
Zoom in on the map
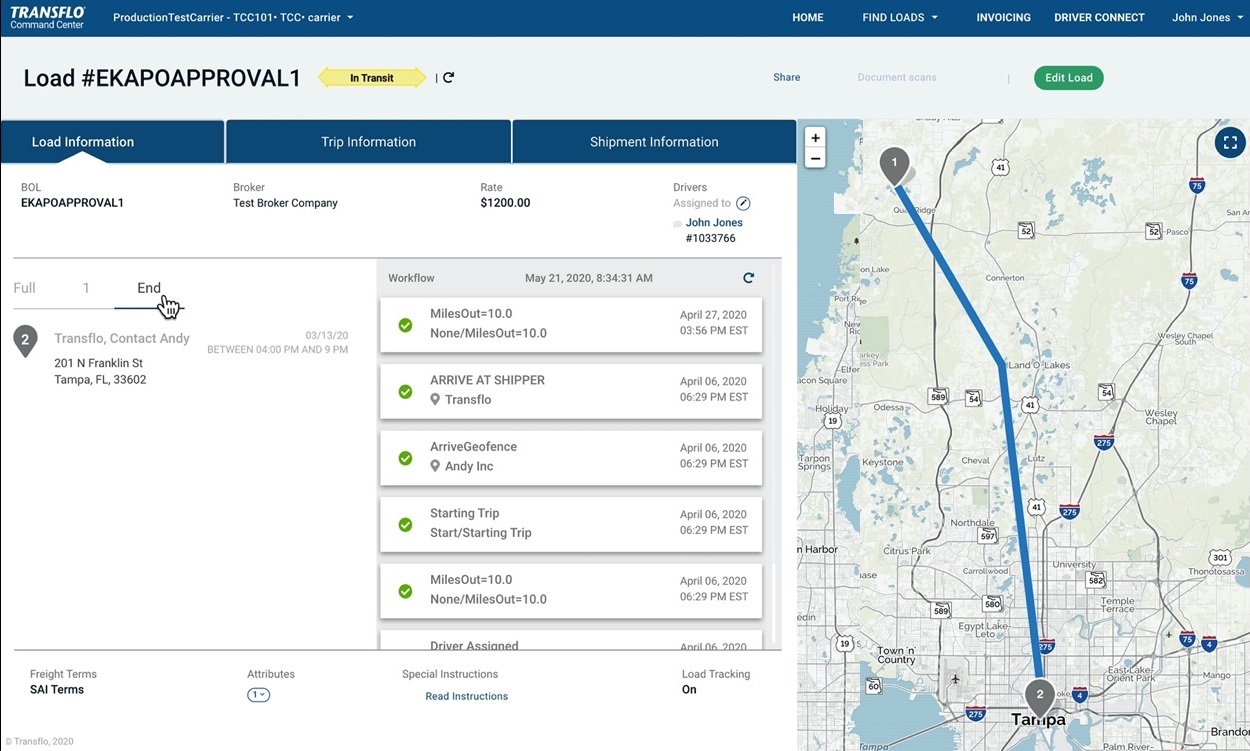coord(816,138)
